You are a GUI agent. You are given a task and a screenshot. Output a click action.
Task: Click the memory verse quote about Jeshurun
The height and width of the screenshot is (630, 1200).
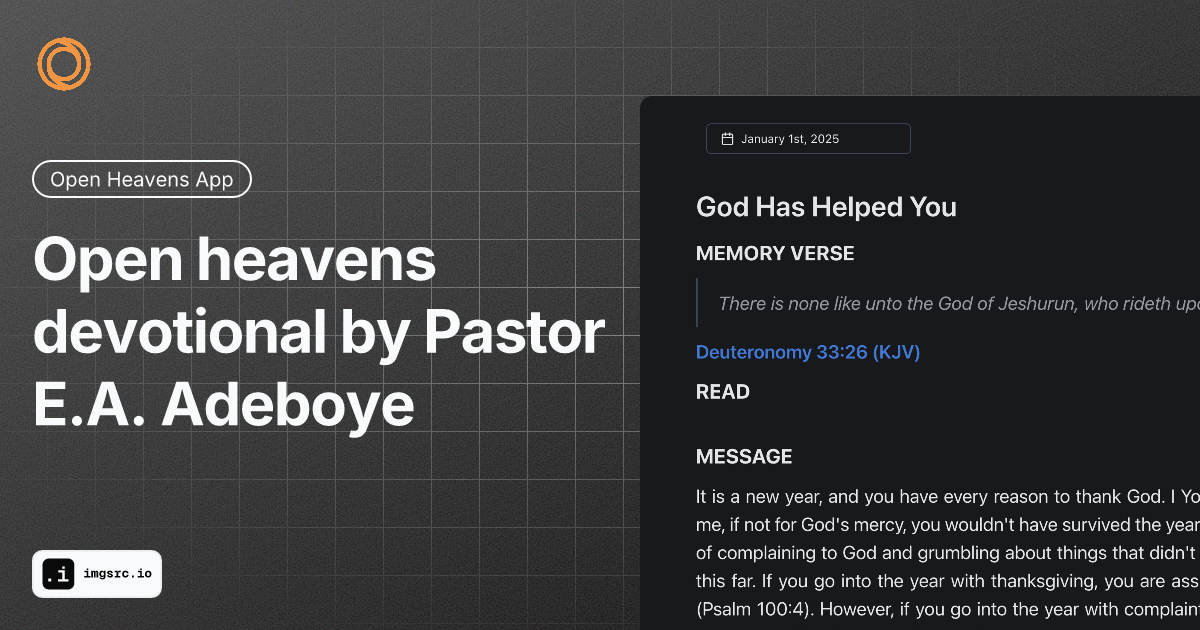[958, 304]
